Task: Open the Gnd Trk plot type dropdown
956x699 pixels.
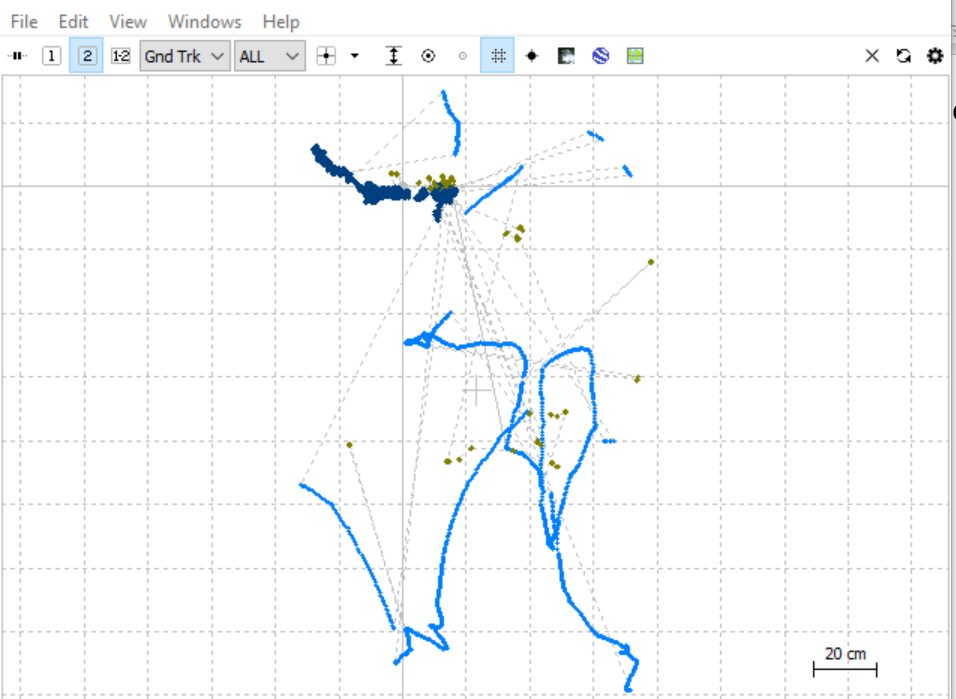Action: tap(185, 56)
